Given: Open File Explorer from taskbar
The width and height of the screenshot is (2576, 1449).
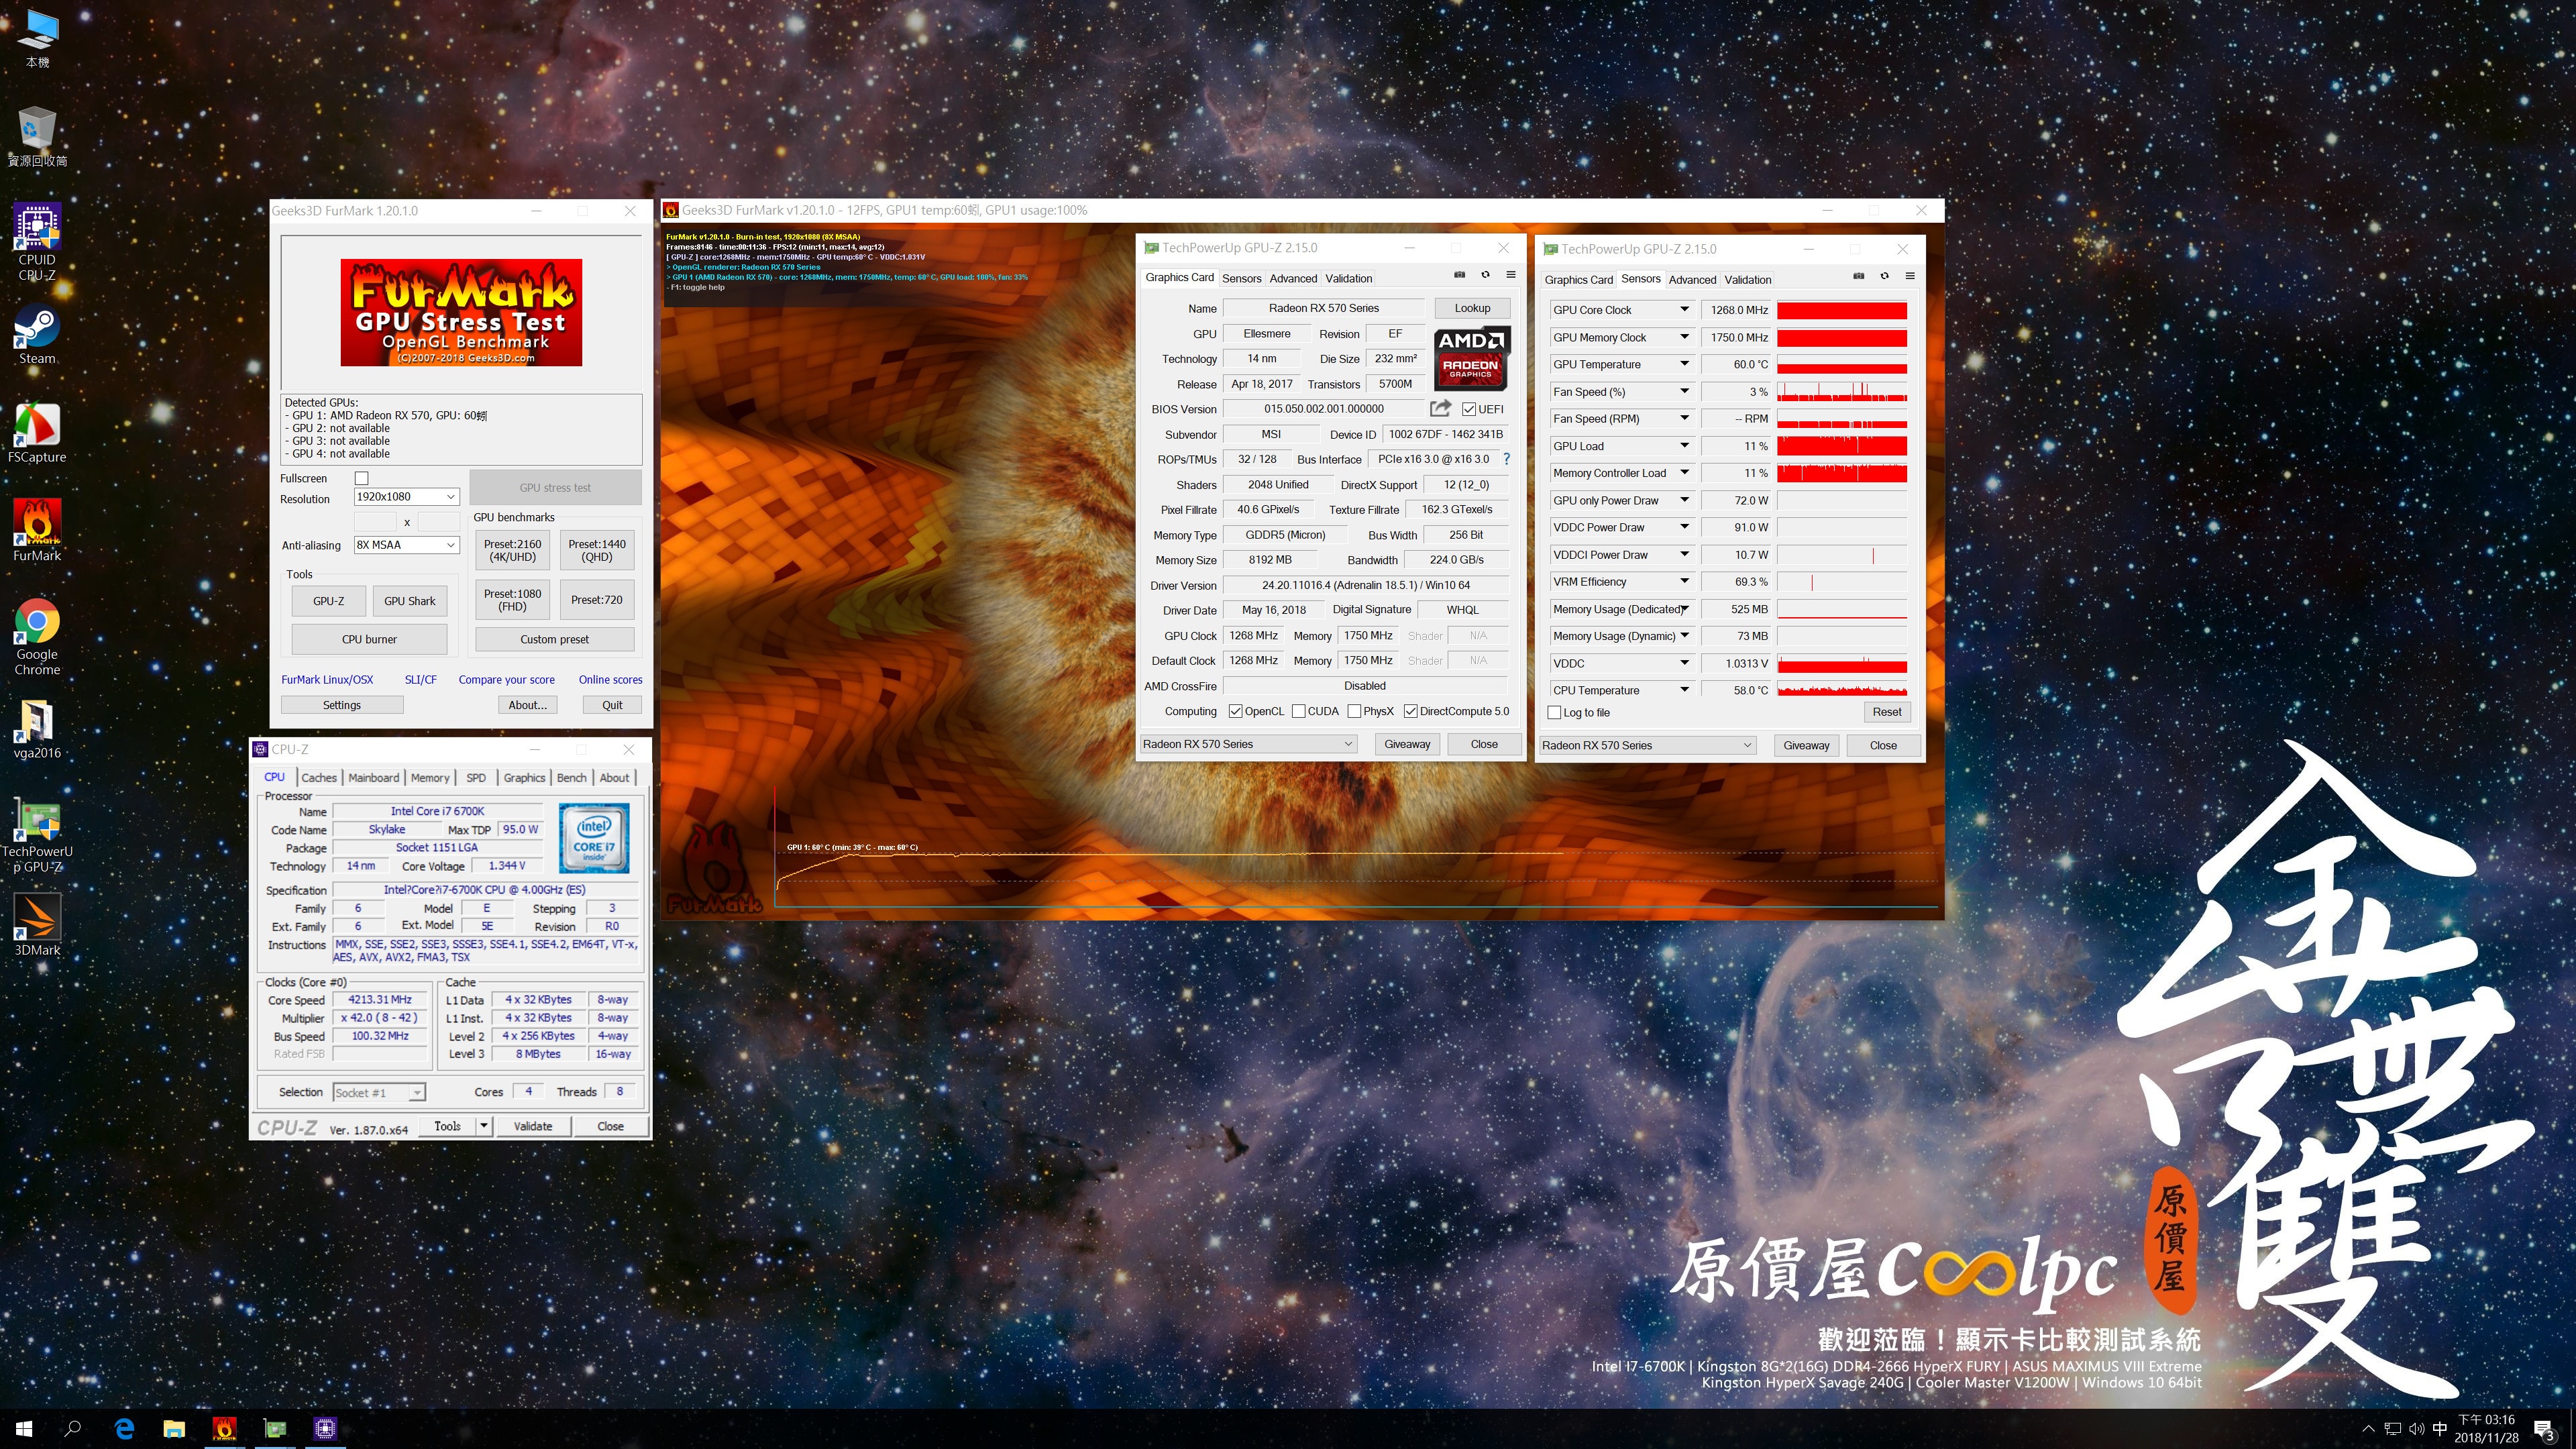Looking at the screenshot, I should tap(174, 1428).
